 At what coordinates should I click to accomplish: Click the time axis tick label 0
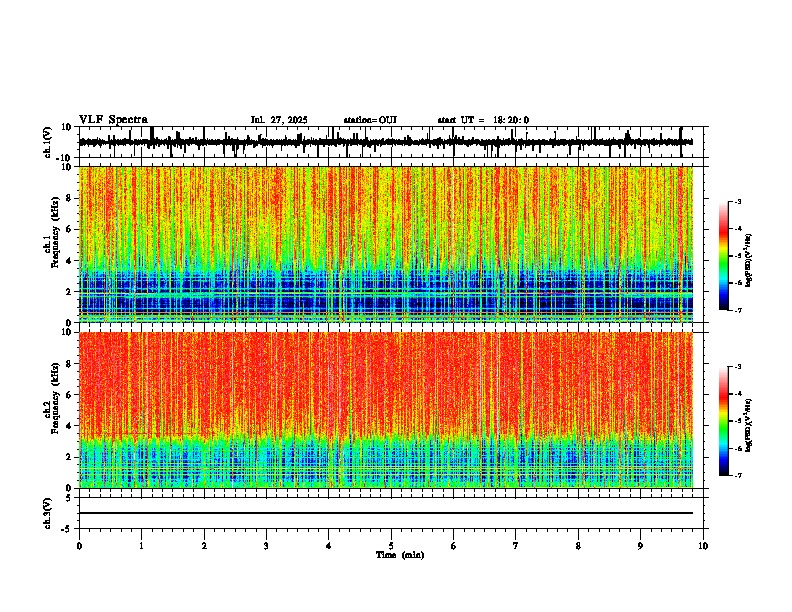tap(79, 546)
